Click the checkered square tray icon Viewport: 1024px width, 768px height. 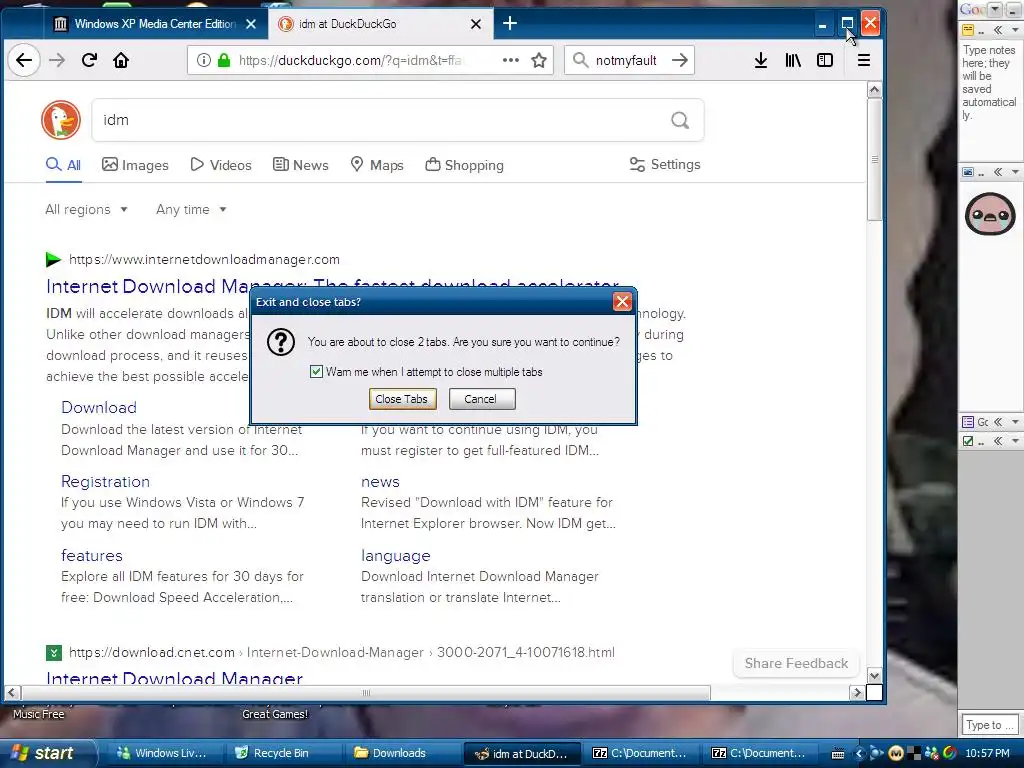click(x=914, y=754)
